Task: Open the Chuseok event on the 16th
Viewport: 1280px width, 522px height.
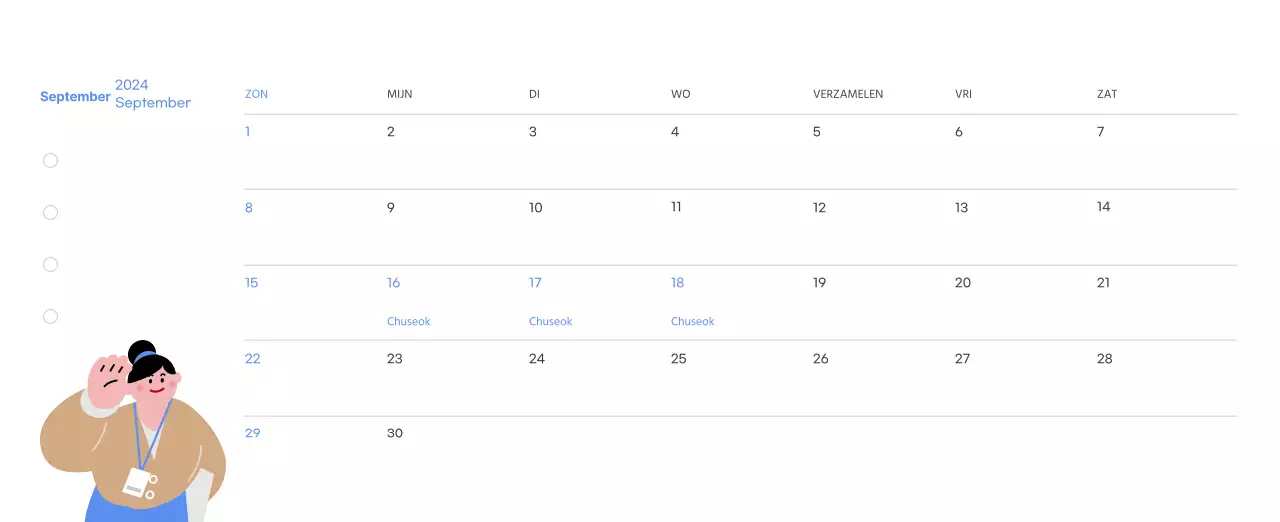Action: (409, 322)
